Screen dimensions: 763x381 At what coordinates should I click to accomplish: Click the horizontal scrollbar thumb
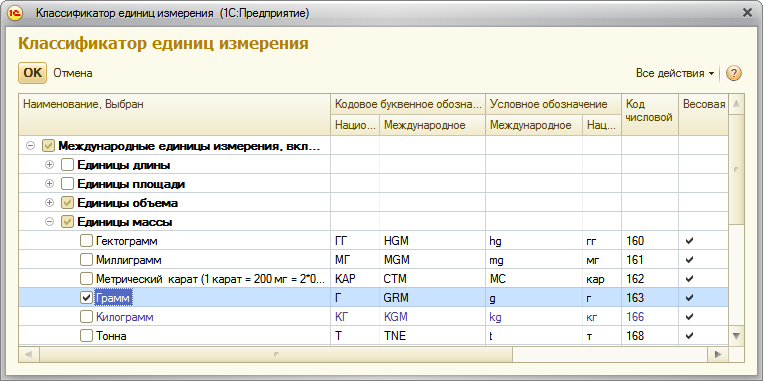tap(276, 354)
